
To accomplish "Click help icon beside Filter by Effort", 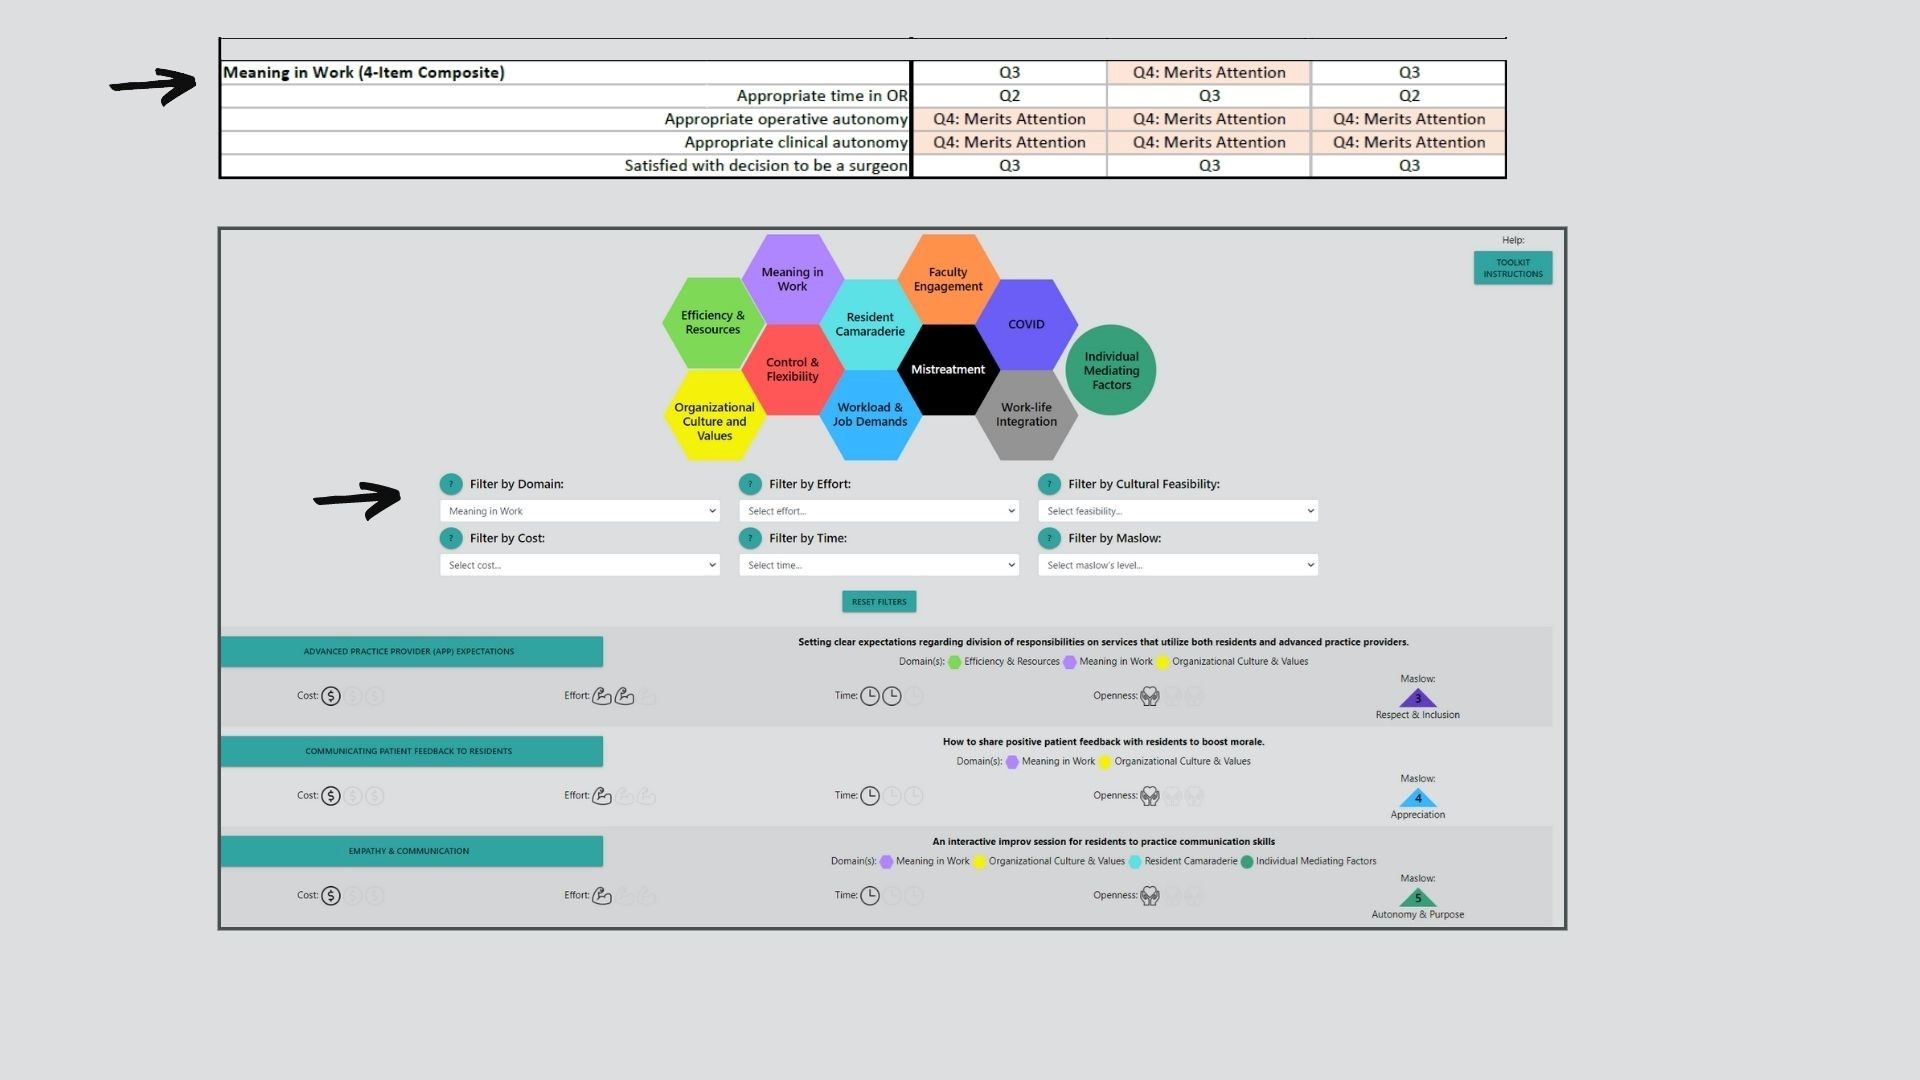I will 750,484.
